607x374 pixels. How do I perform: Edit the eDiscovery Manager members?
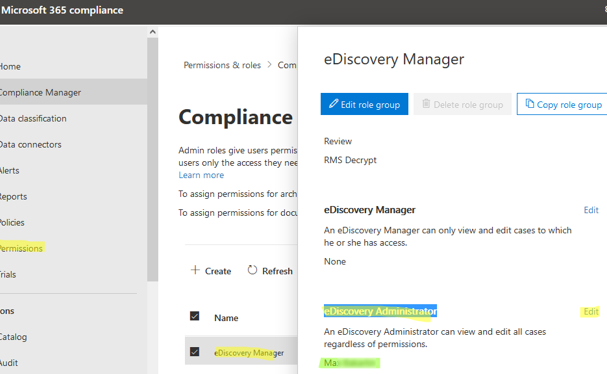[x=591, y=210]
